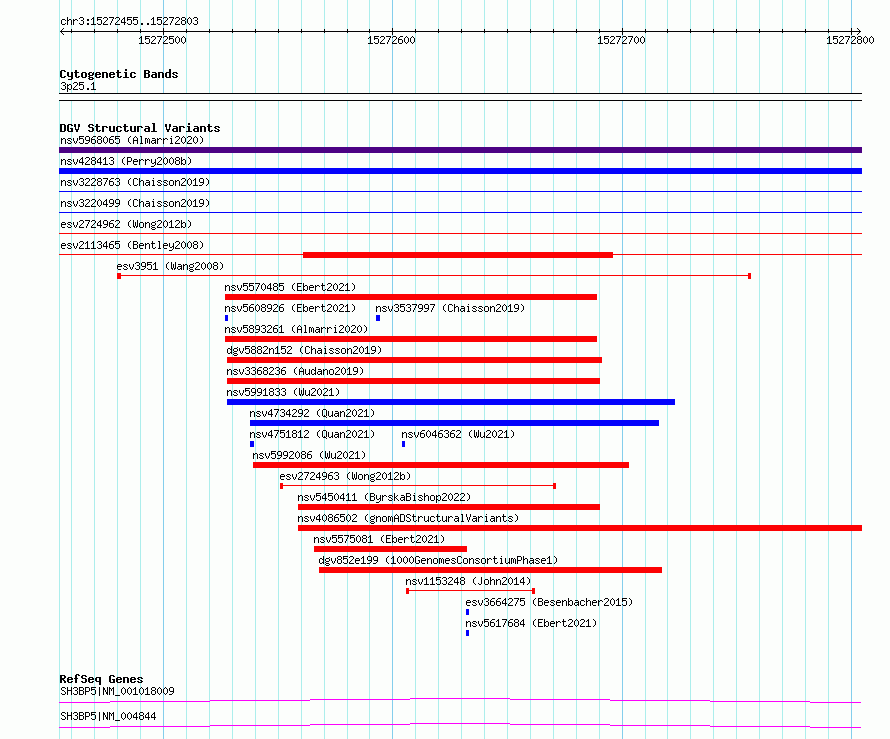Click nsv5575081 (Ebert2021) label

[x=379, y=539]
